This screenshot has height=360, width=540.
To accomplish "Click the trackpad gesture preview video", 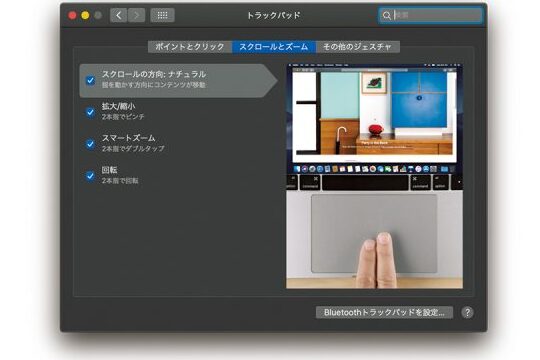I will (x=374, y=176).
